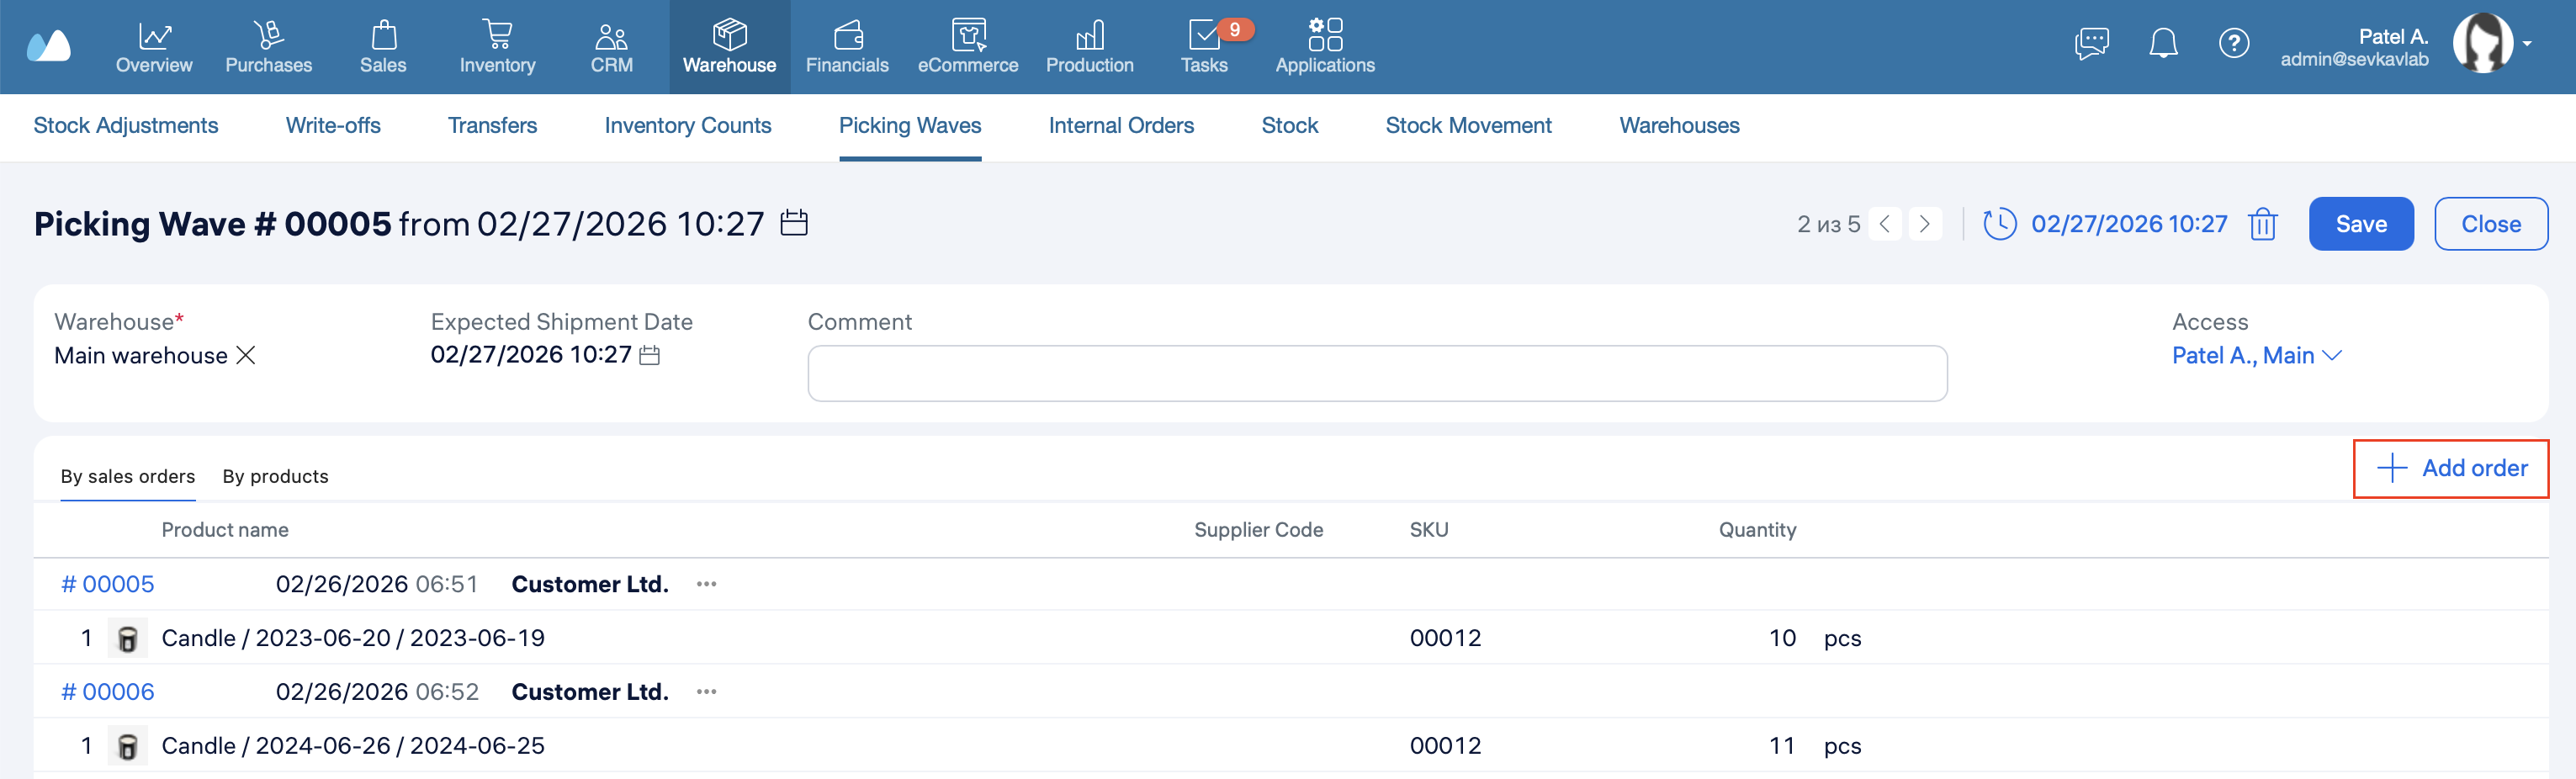Open the chat messages icon
Viewport: 2576px width, 779px height.
point(2091,43)
